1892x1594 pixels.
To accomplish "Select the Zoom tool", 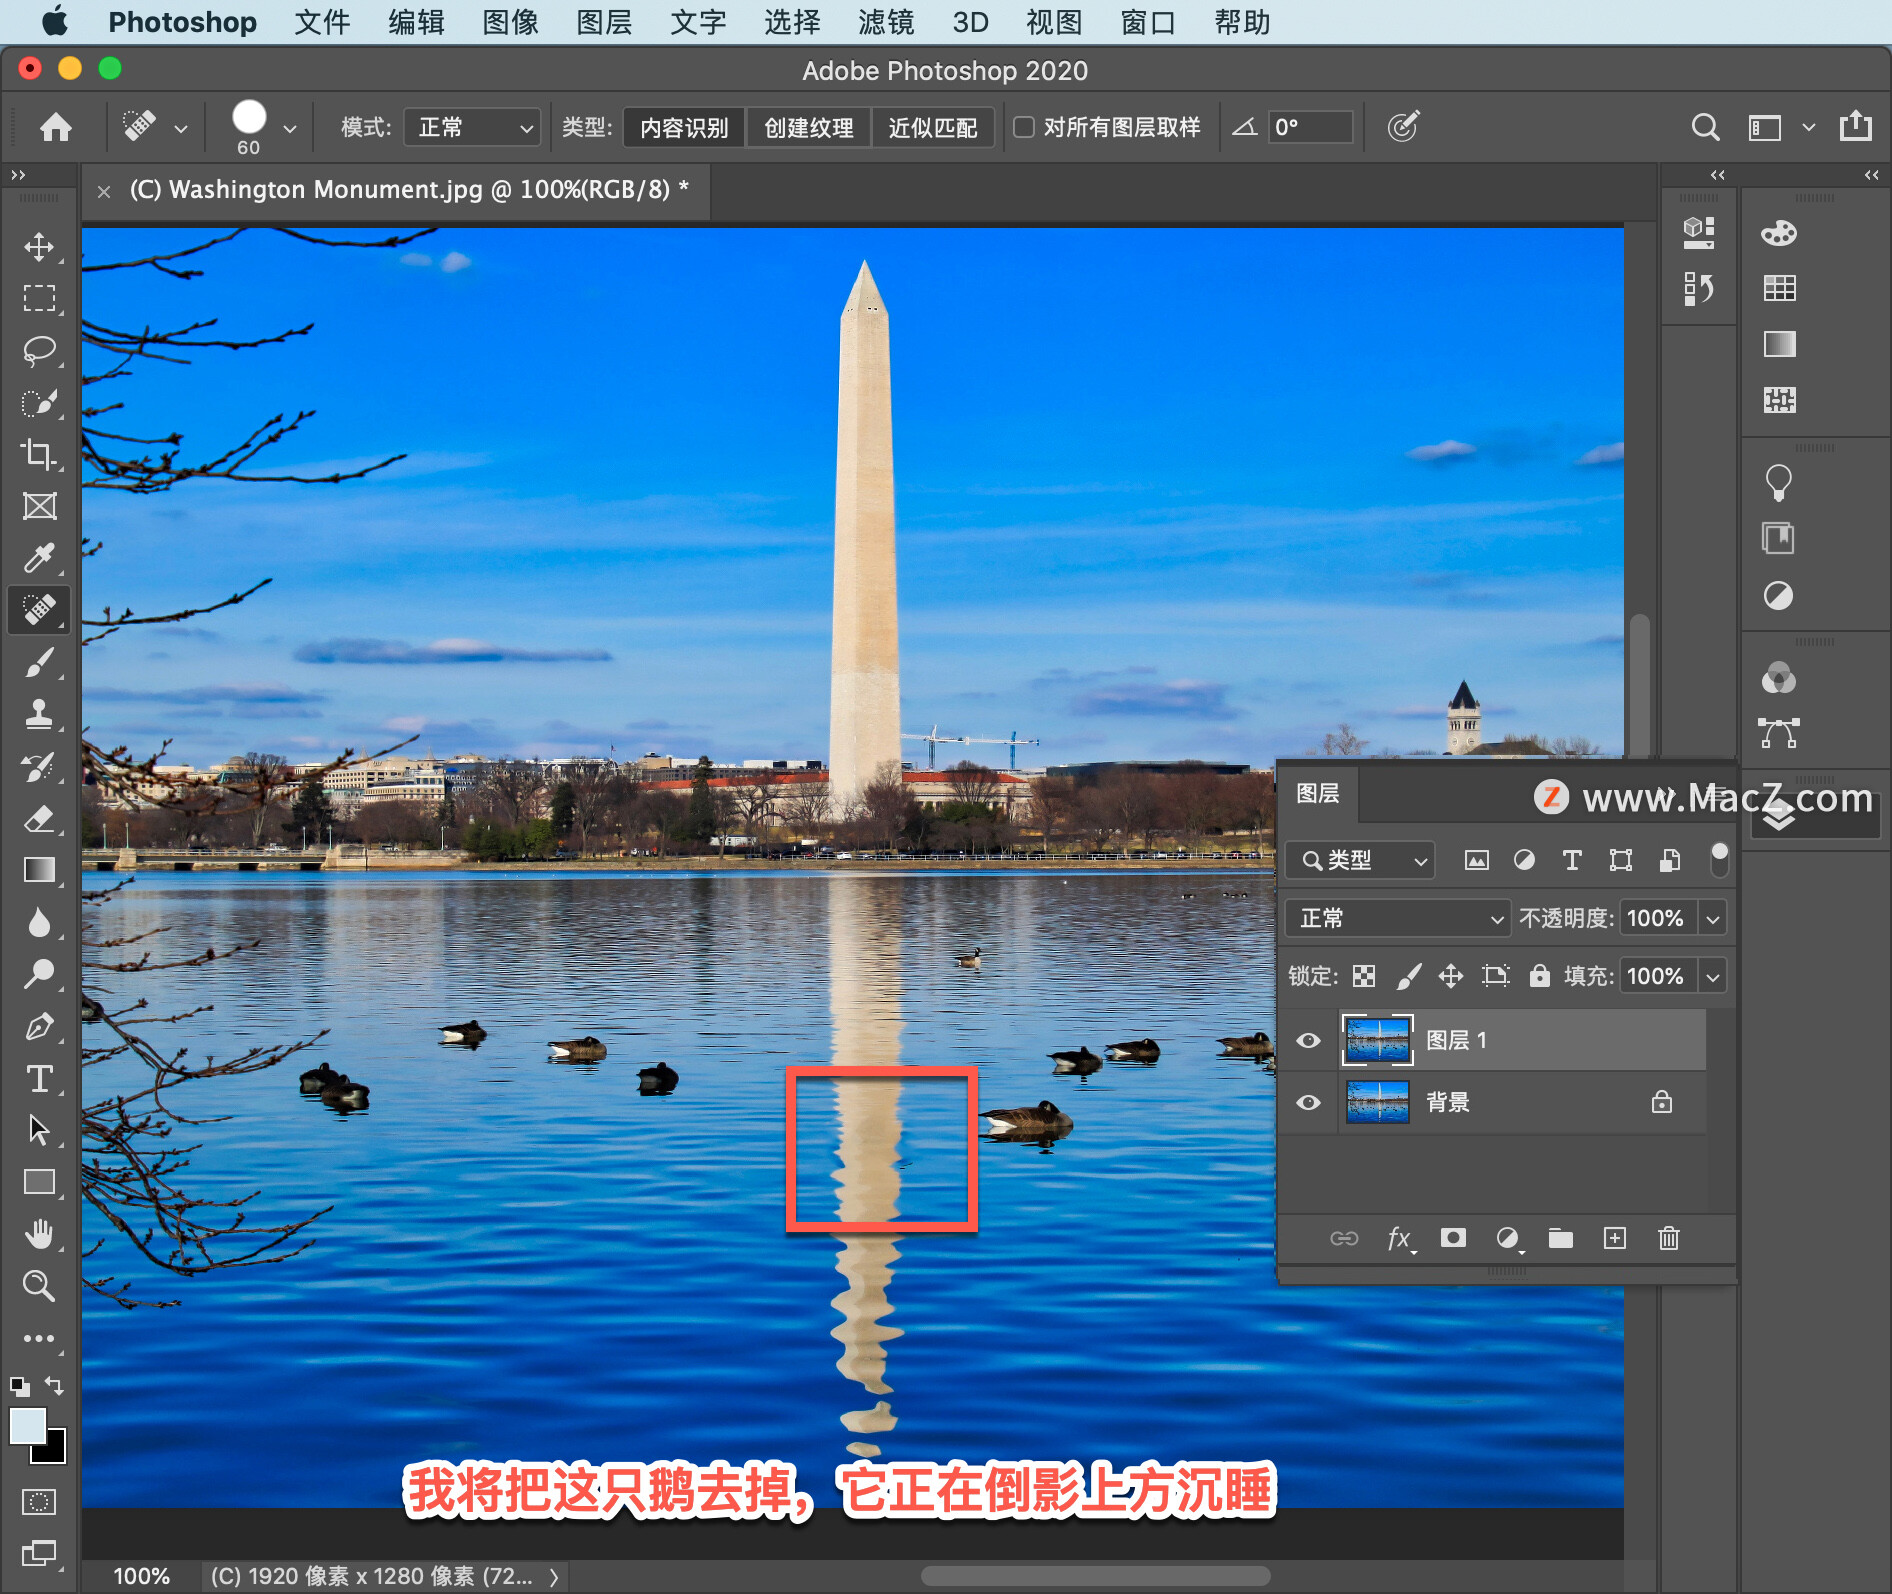I will 39,1285.
